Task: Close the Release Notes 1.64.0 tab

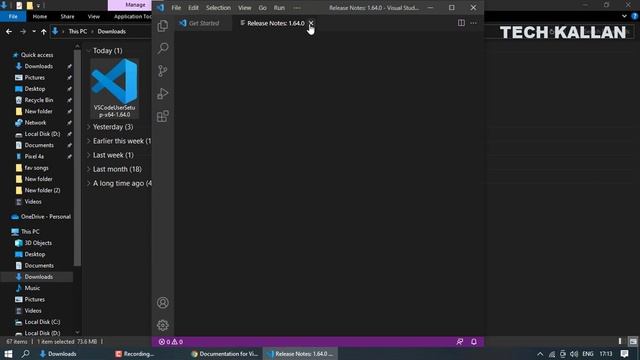Action: tap(311, 23)
